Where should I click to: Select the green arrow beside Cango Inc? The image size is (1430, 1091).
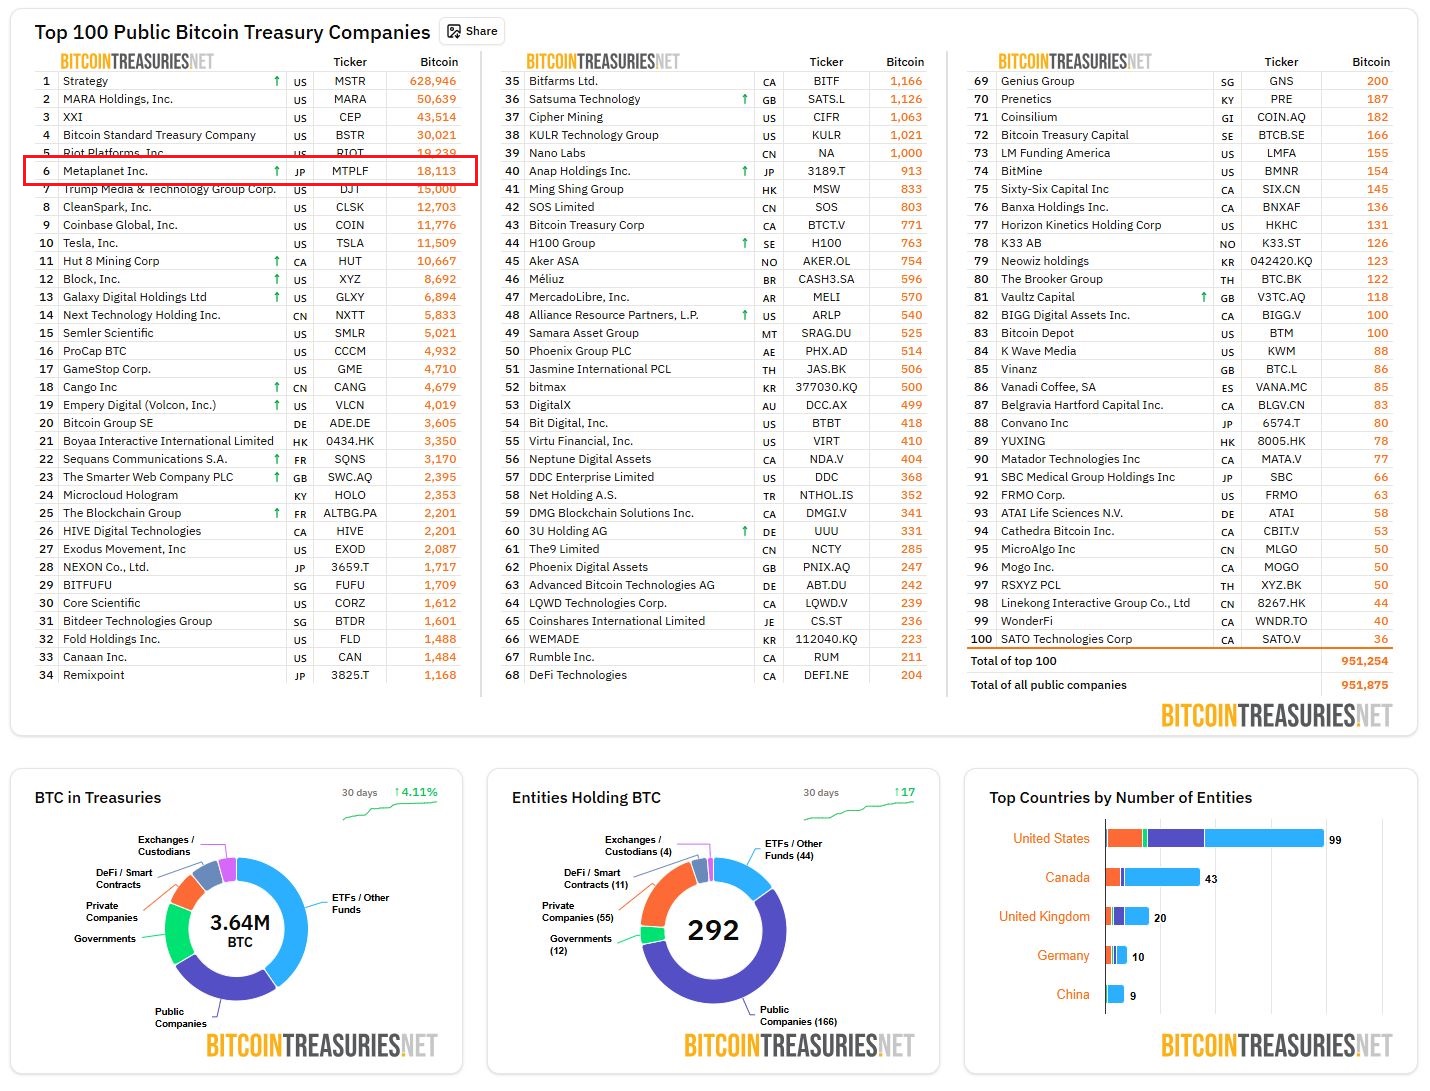click(277, 387)
